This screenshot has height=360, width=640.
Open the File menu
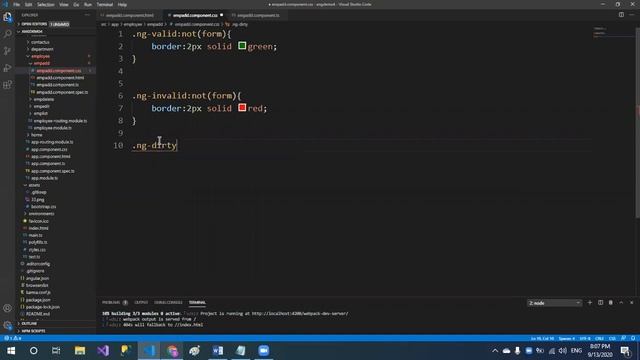click(x=16, y=4)
